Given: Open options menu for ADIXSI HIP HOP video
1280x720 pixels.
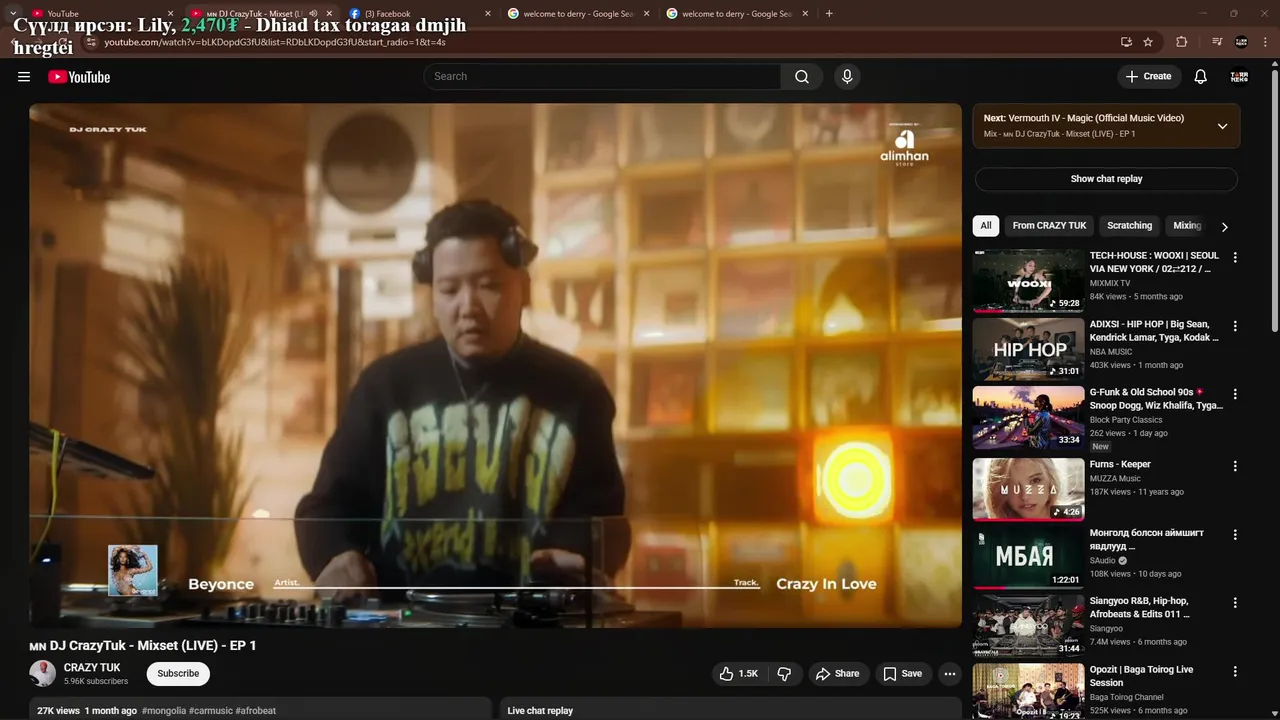Looking at the screenshot, I should [x=1235, y=326].
